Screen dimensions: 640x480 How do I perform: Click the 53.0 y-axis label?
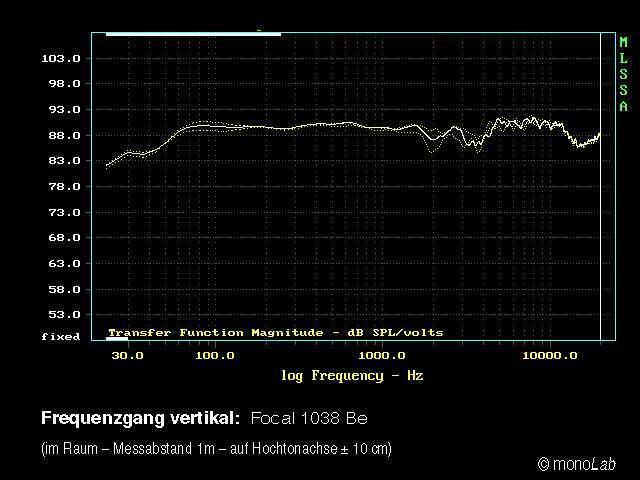[x=64, y=314]
